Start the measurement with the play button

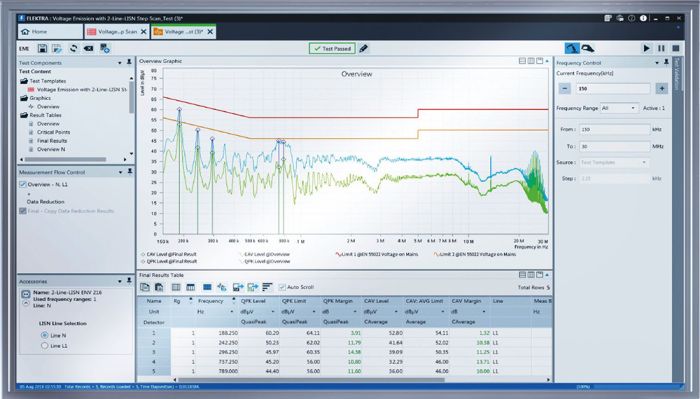pos(646,48)
